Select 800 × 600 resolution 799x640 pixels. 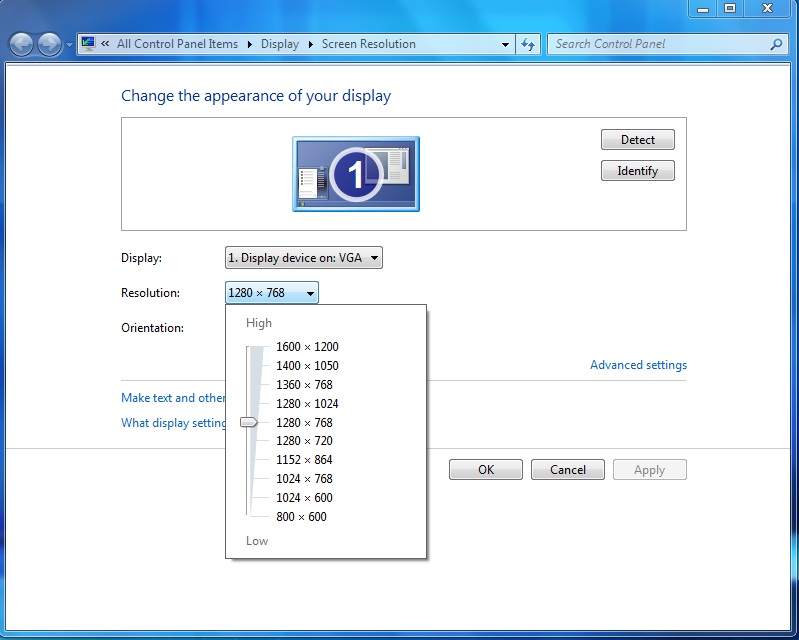tap(301, 517)
